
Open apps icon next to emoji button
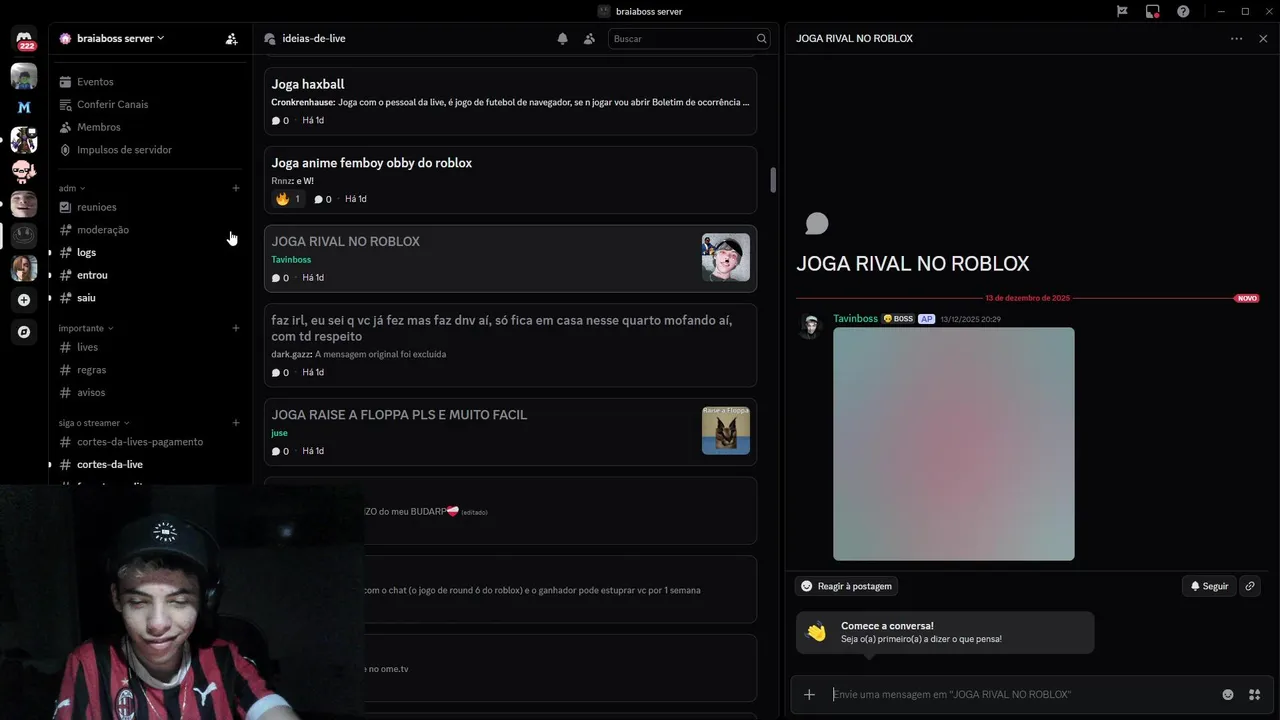(x=1254, y=694)
